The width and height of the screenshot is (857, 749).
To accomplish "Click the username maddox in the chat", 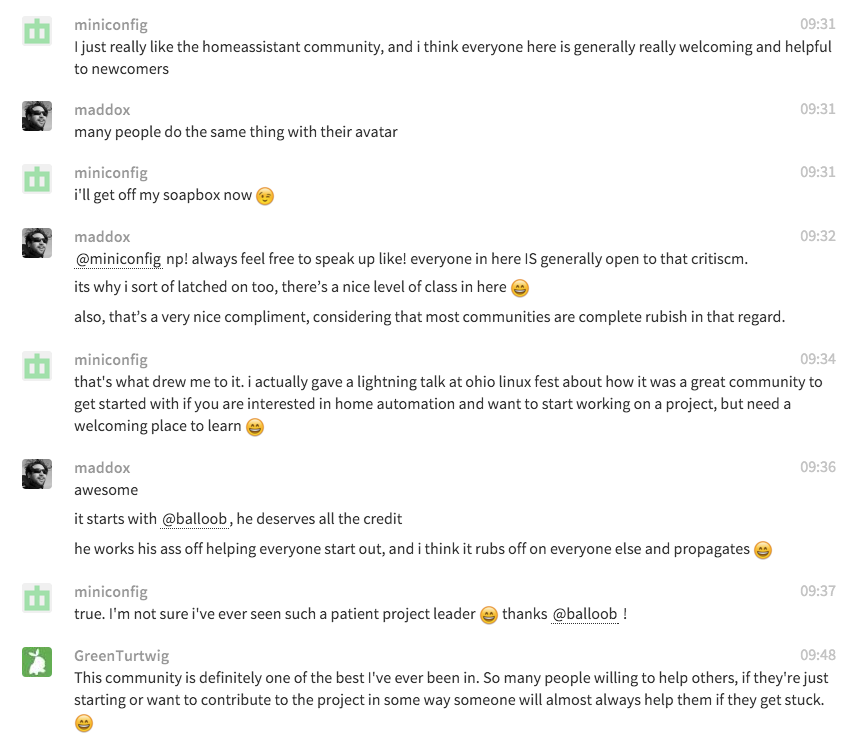I will [101, 109].
